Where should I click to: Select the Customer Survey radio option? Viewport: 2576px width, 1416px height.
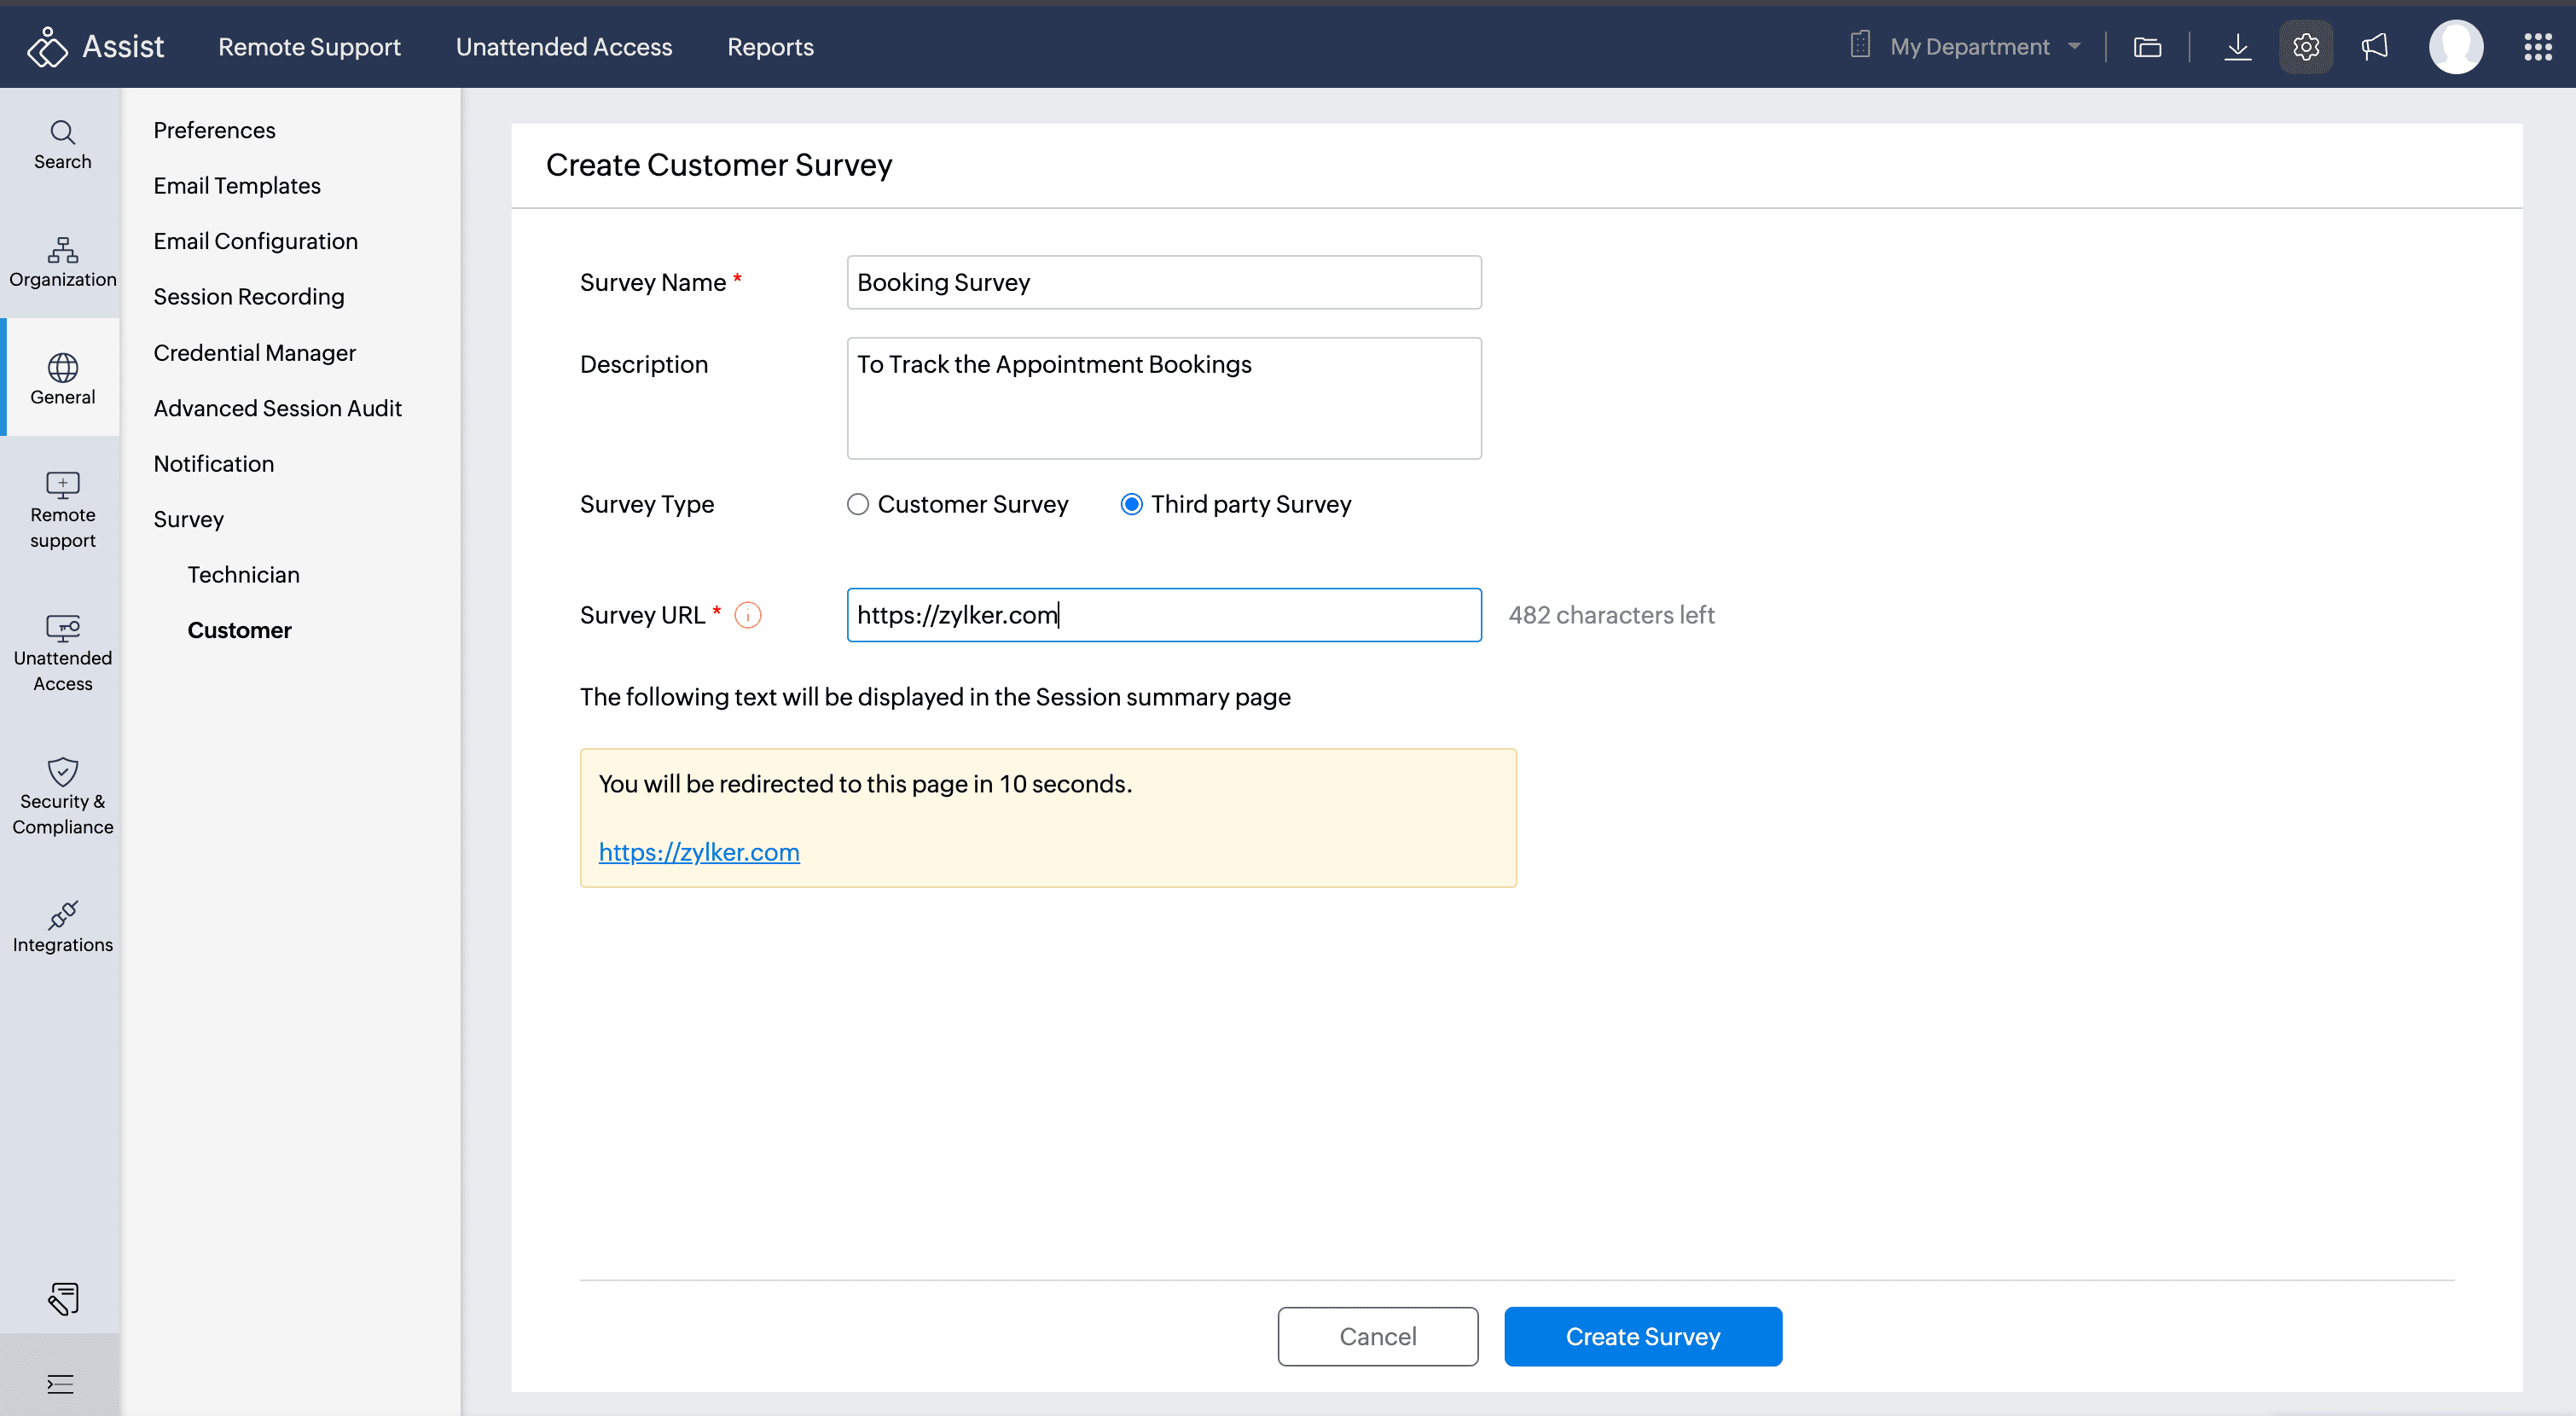(857, 504)
